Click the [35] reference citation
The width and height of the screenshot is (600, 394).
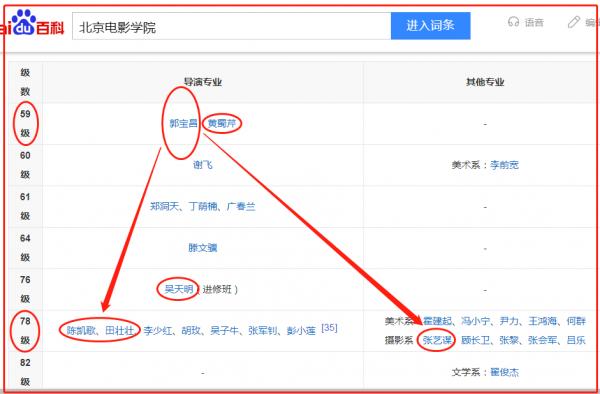(329, 328)
